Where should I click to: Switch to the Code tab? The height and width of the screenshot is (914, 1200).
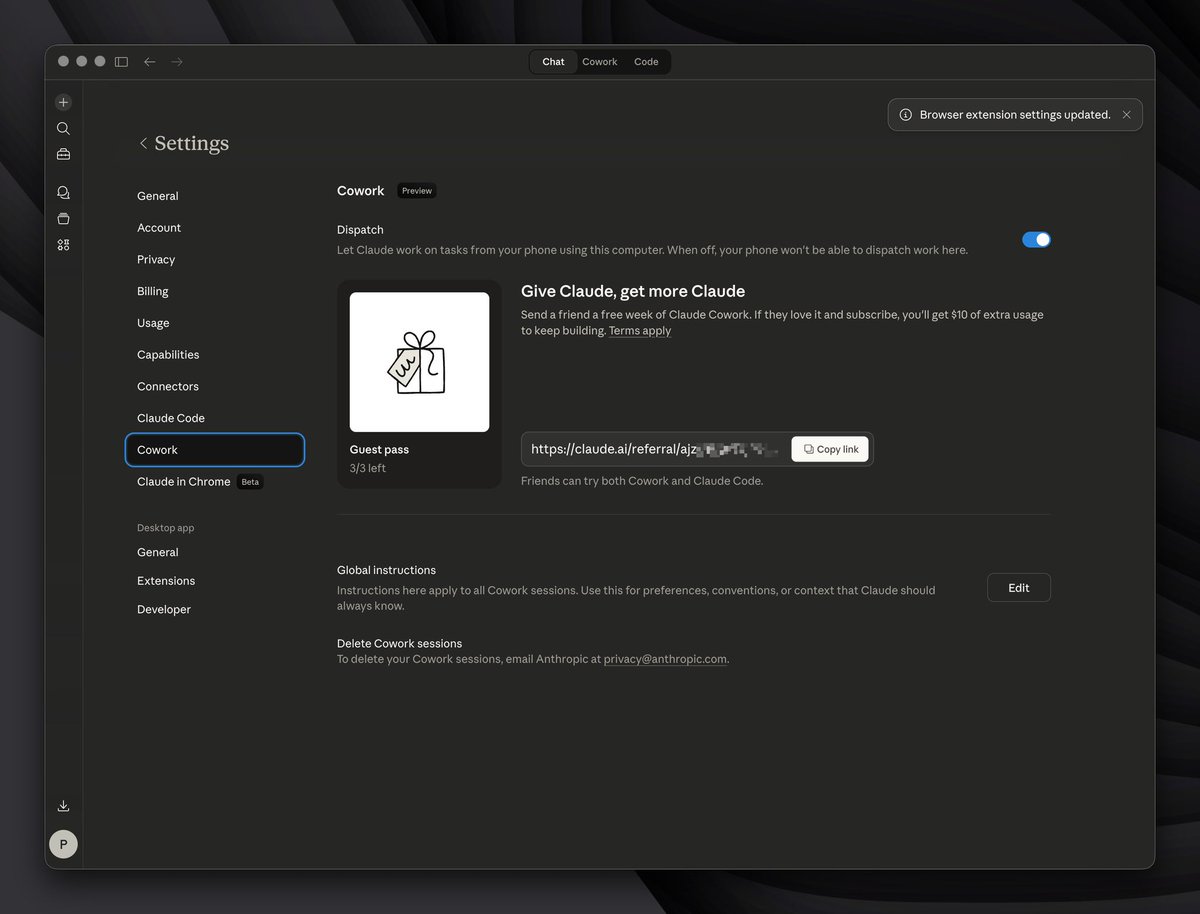point(646,62)
